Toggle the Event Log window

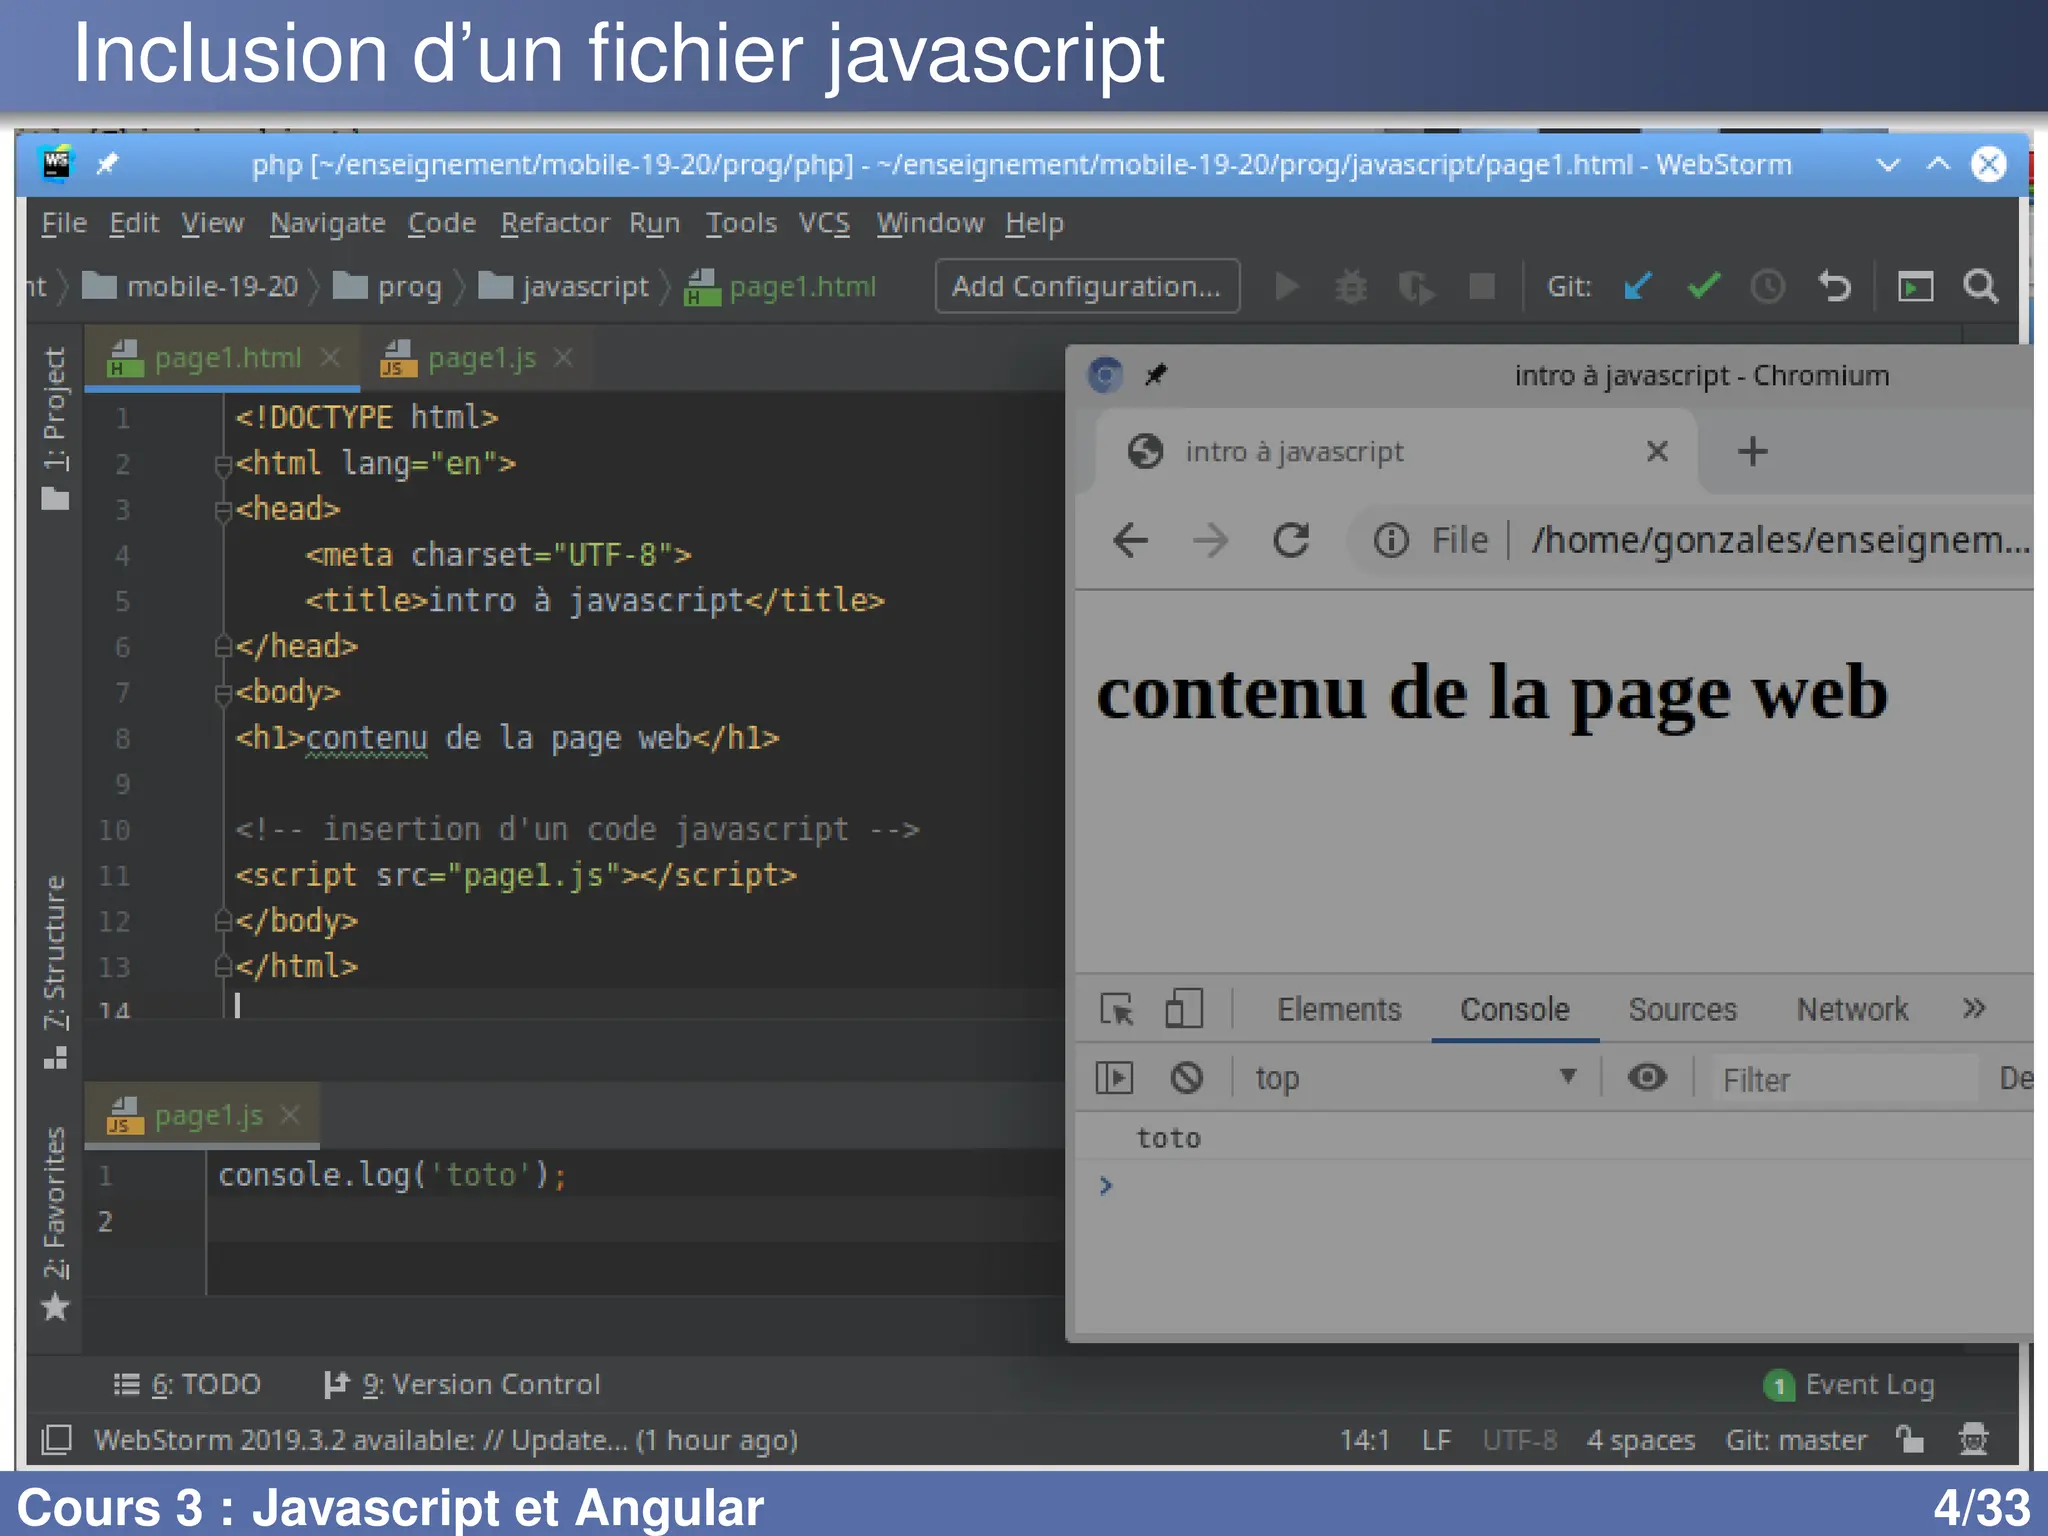coord(1850,1385)
